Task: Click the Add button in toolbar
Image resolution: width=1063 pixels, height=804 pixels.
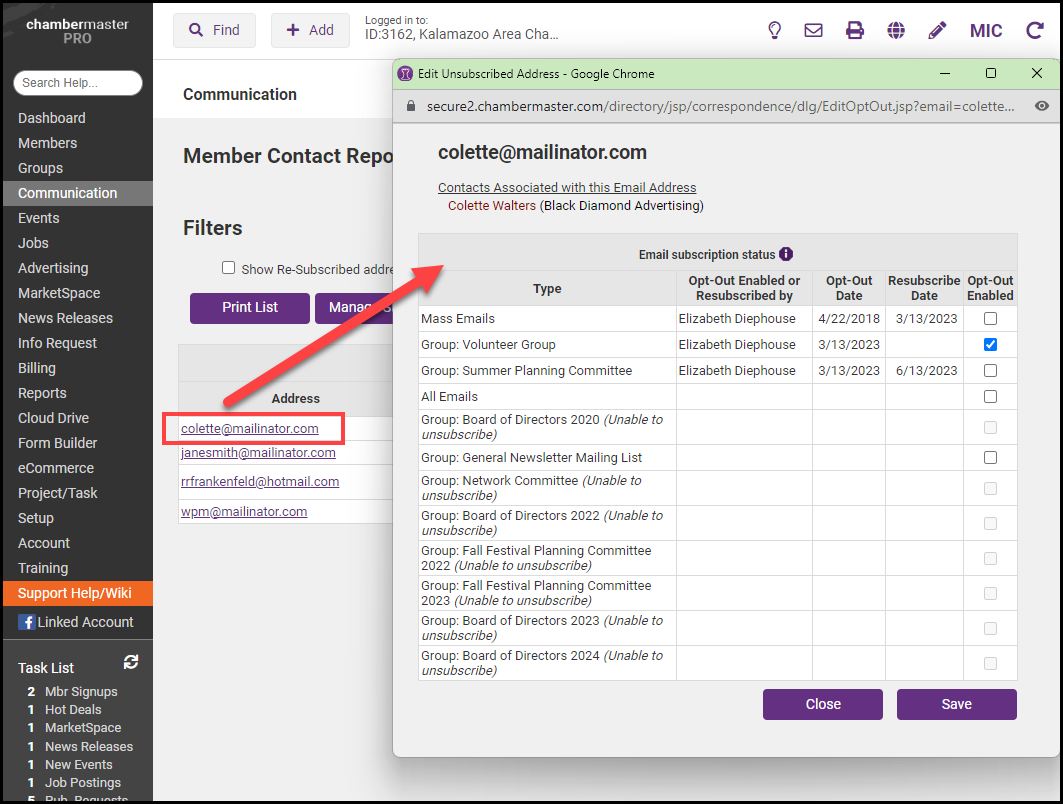Action: pos(310,30)
